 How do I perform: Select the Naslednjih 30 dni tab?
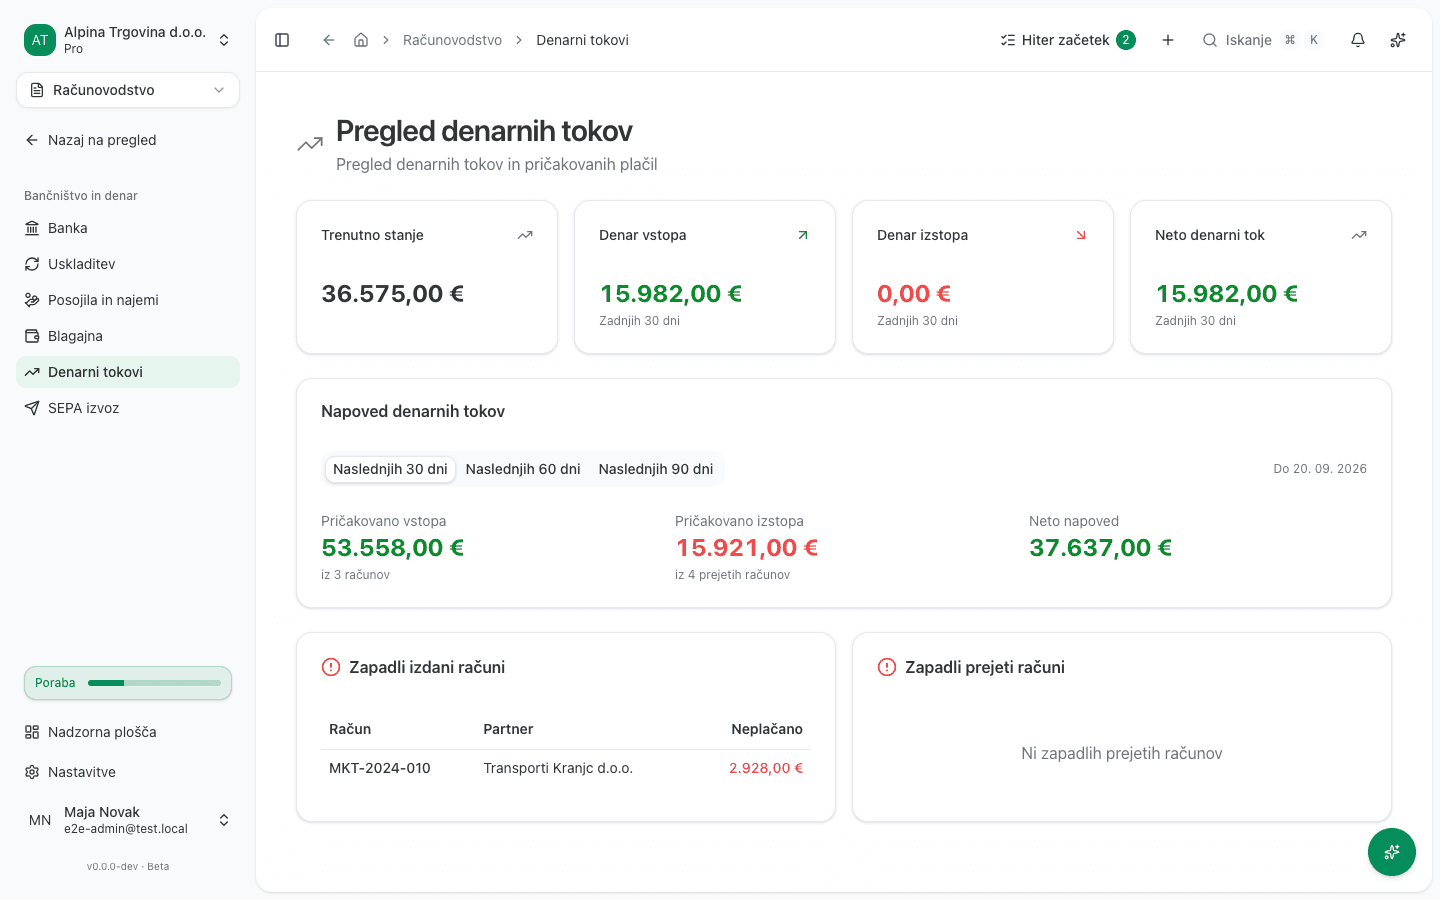coord(390,469)
